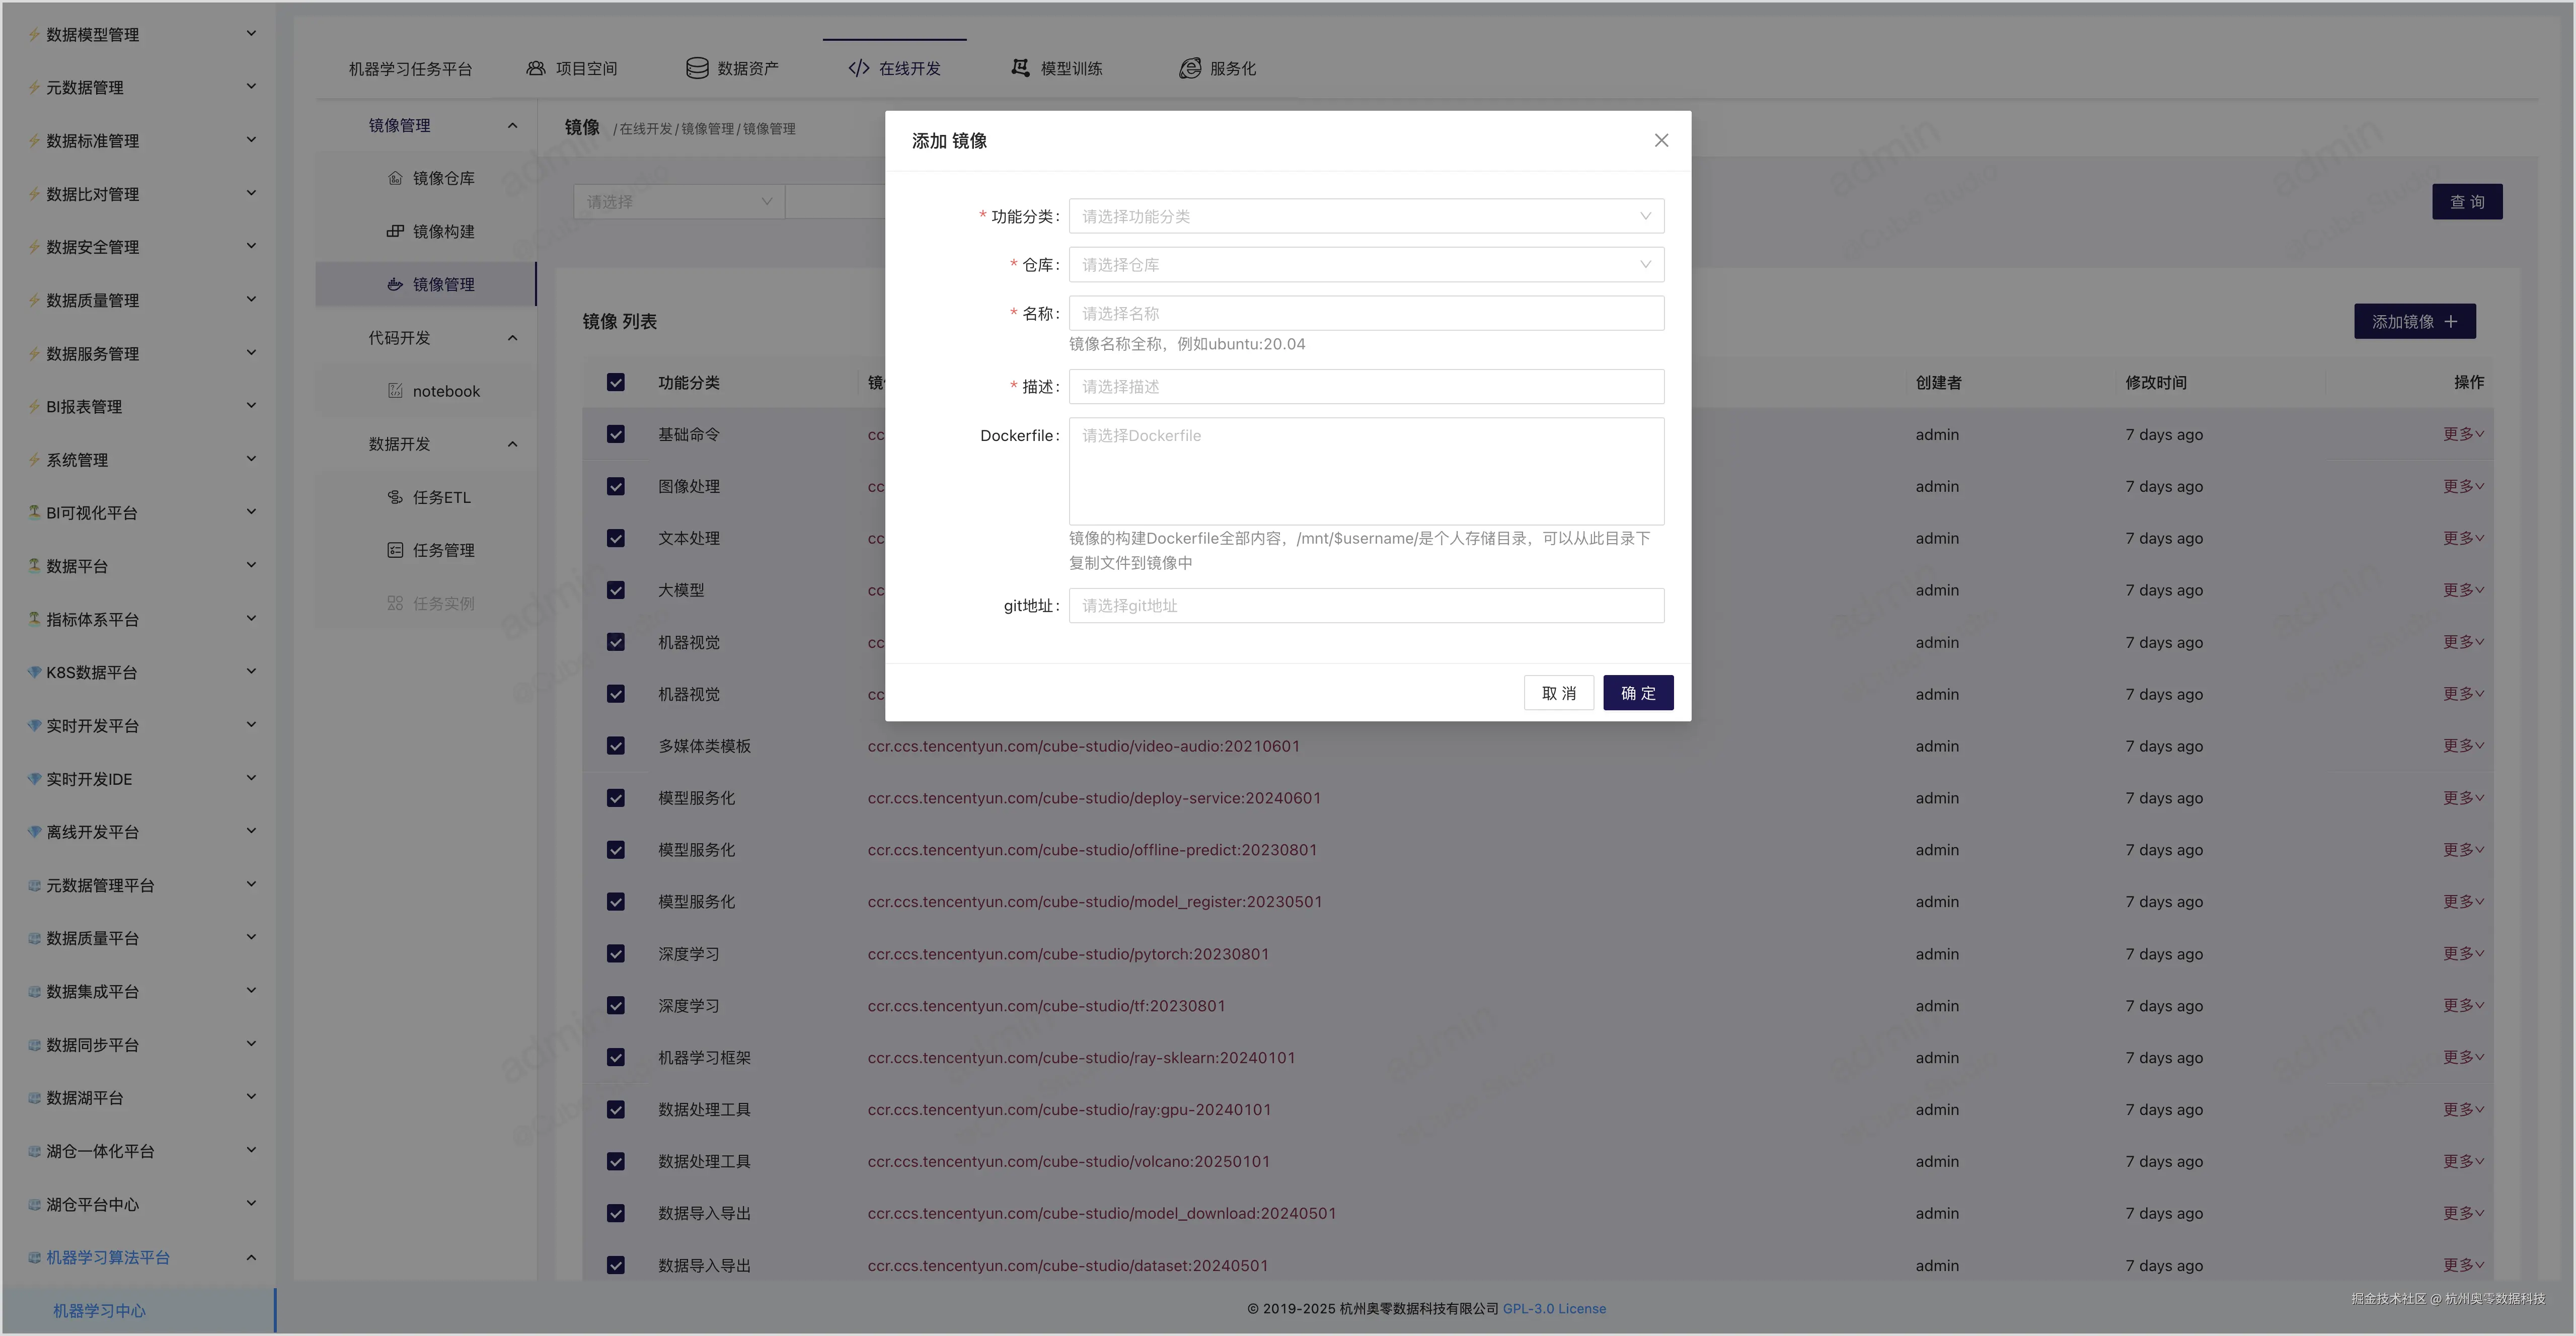Open 任务ETL via its sidebar icon
This screenshot has height=1336, width=2576.
pos(395,496)
